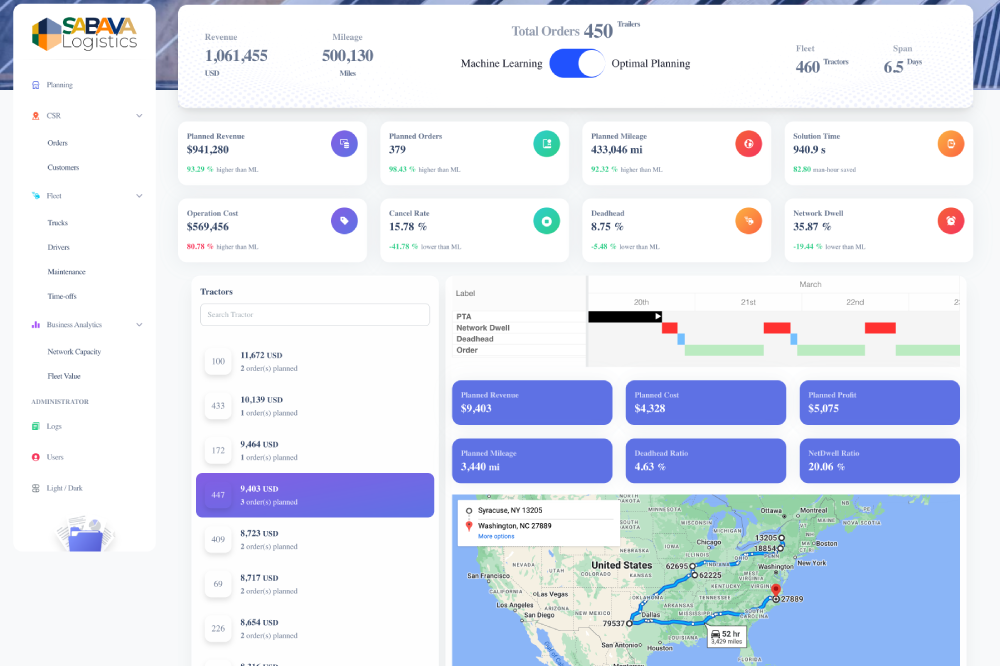Open Drivers under Fleet
Image resolution: width=1000 pixels, height=666 pixels.
click(x=59, y=248)
